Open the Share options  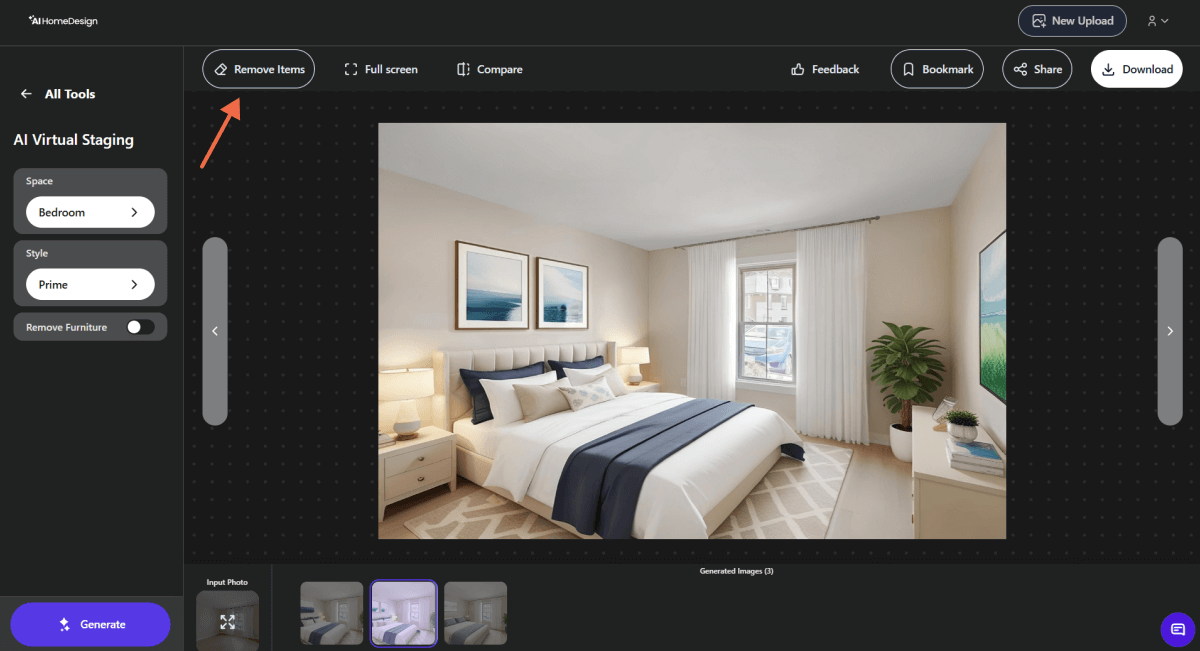click(x=1020, y=69)
